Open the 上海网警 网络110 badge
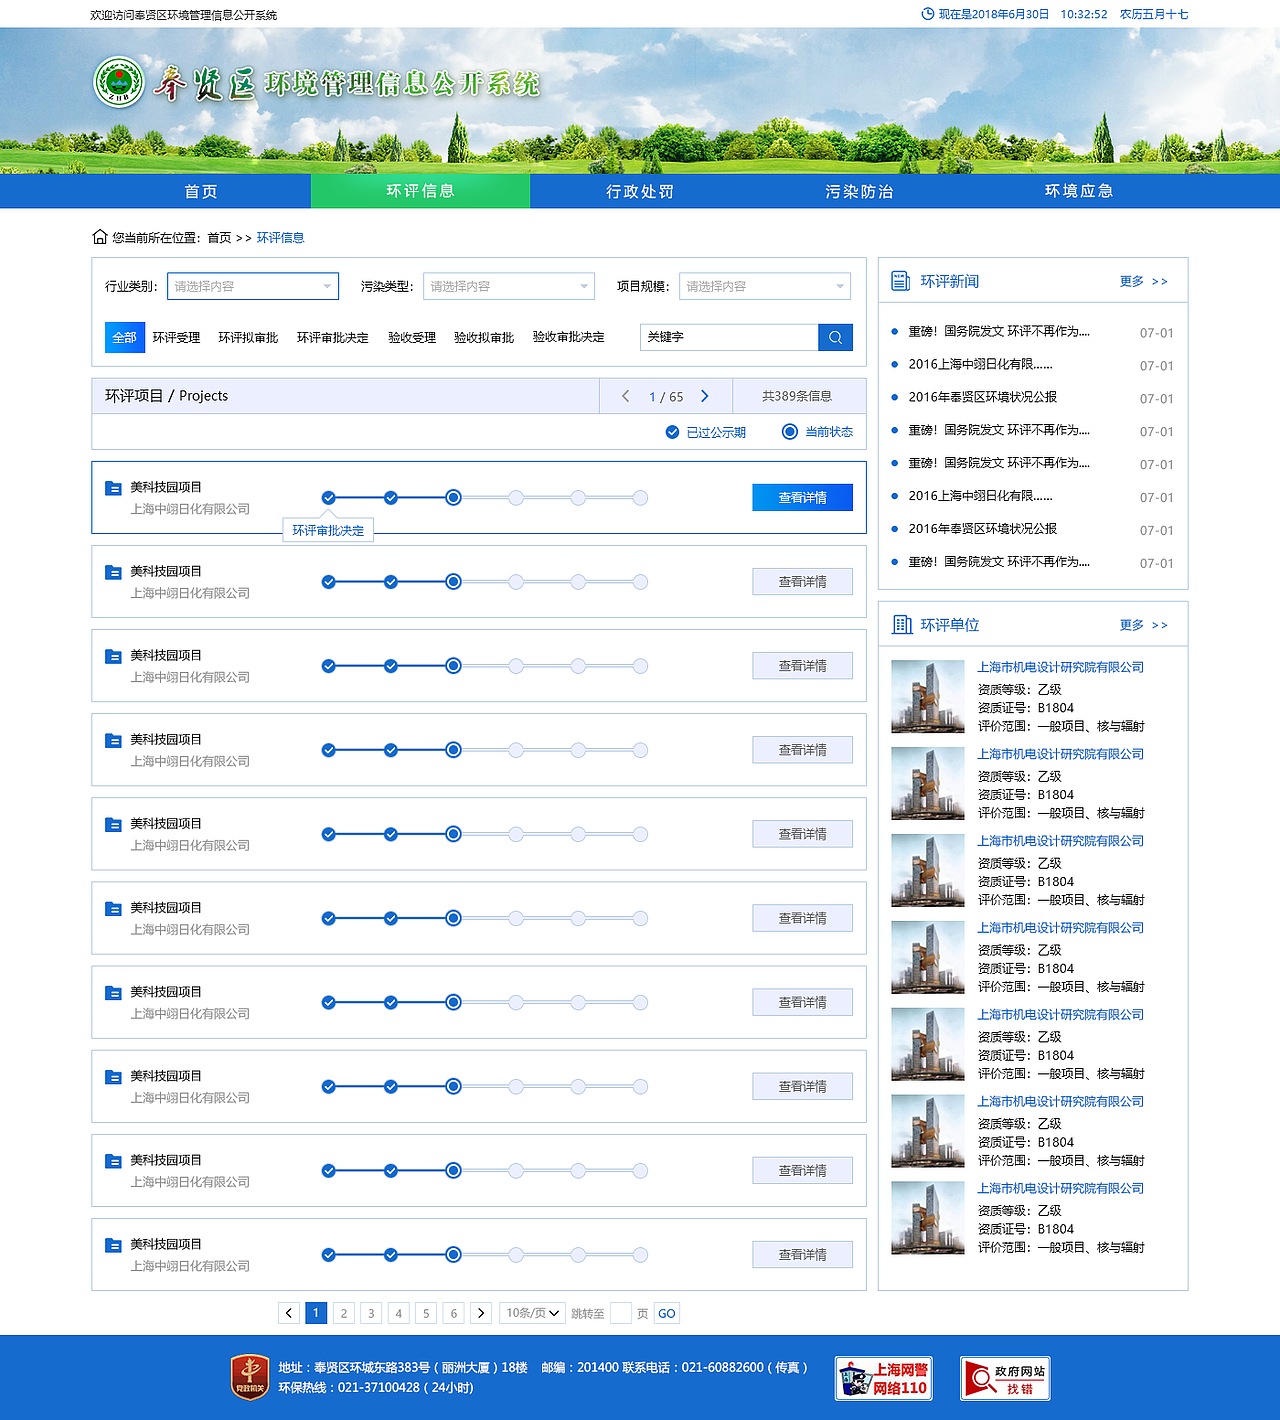The image size is (1280, 1420). [884, 1379]
